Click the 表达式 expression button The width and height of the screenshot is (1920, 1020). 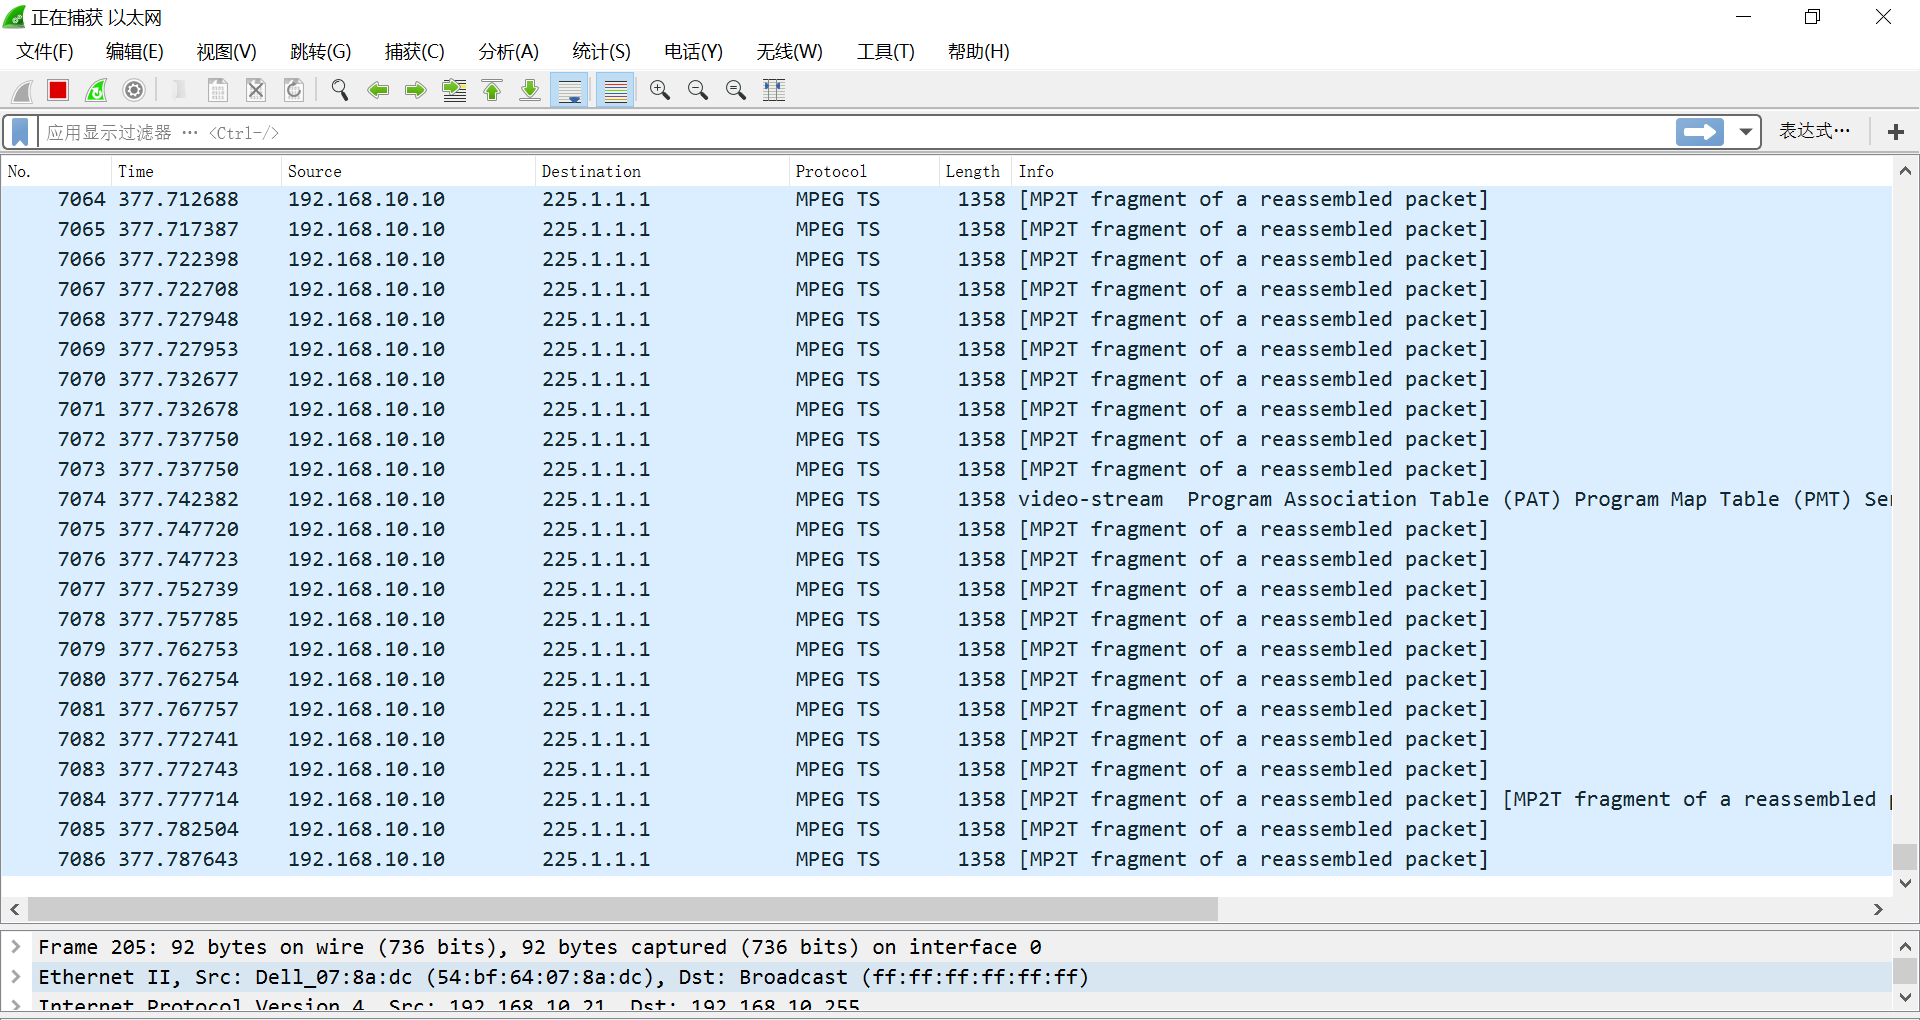click(1814, 131)
